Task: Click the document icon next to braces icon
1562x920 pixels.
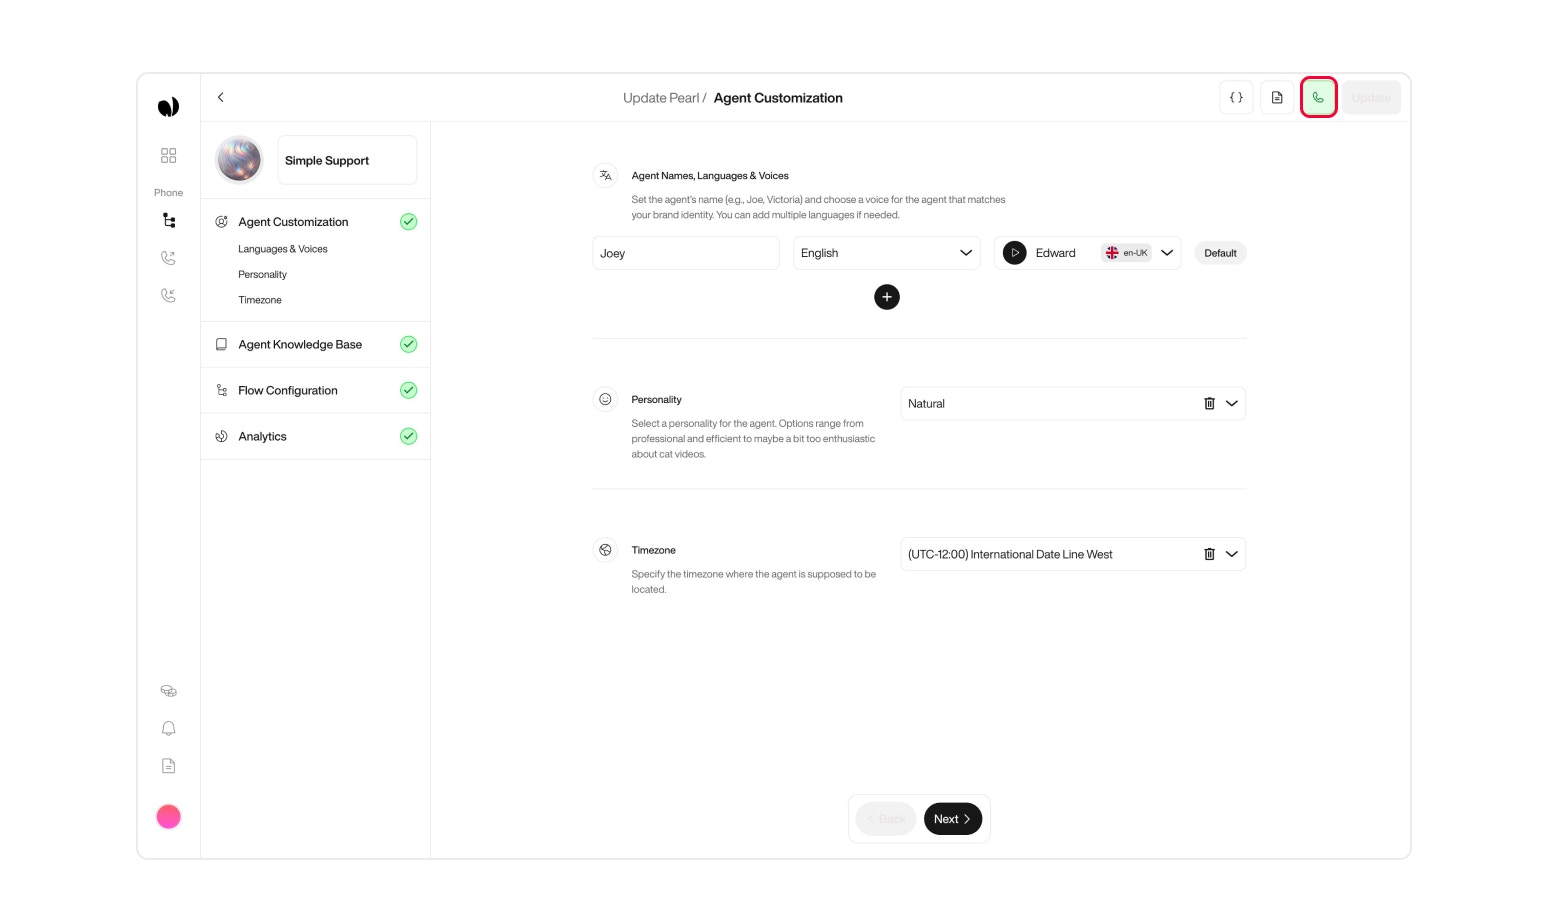Action: [x=1276, y=97]
